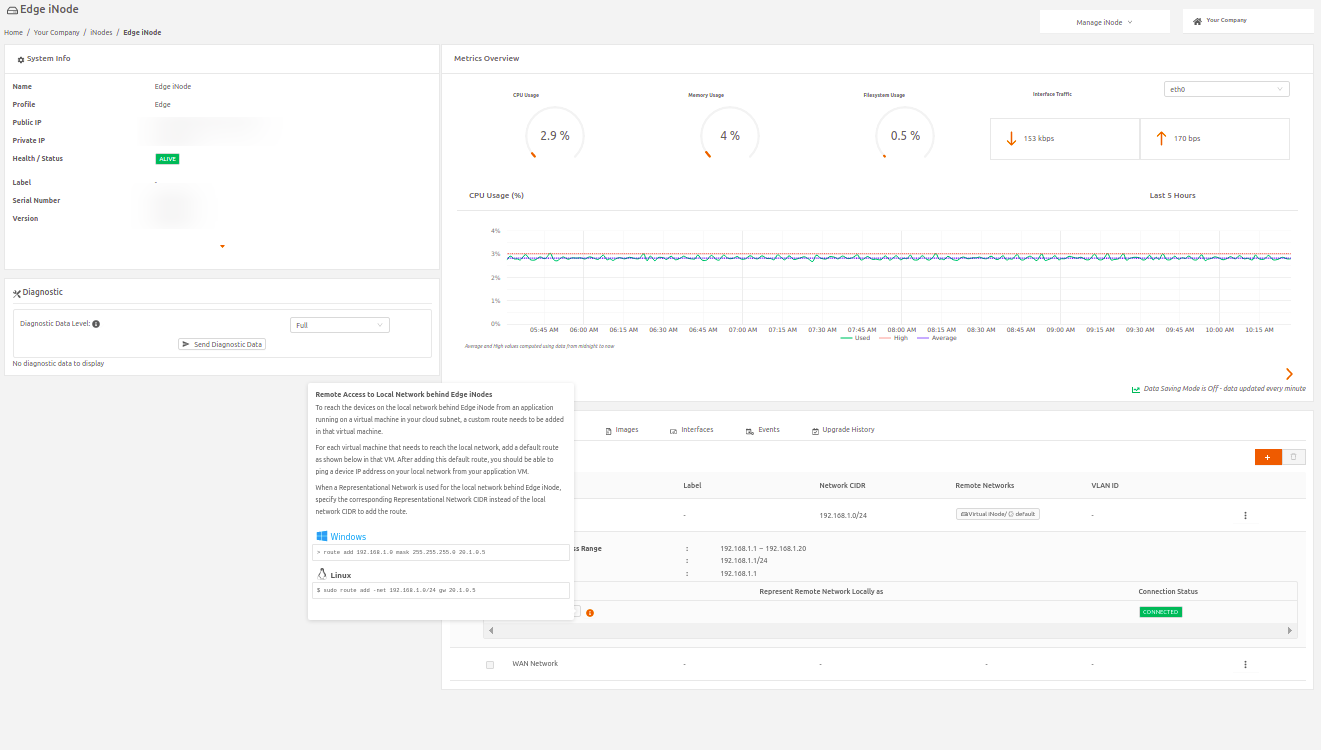Toggle the Average legend series
Screen dimensions: 1321x750
[x=937, y=338]
